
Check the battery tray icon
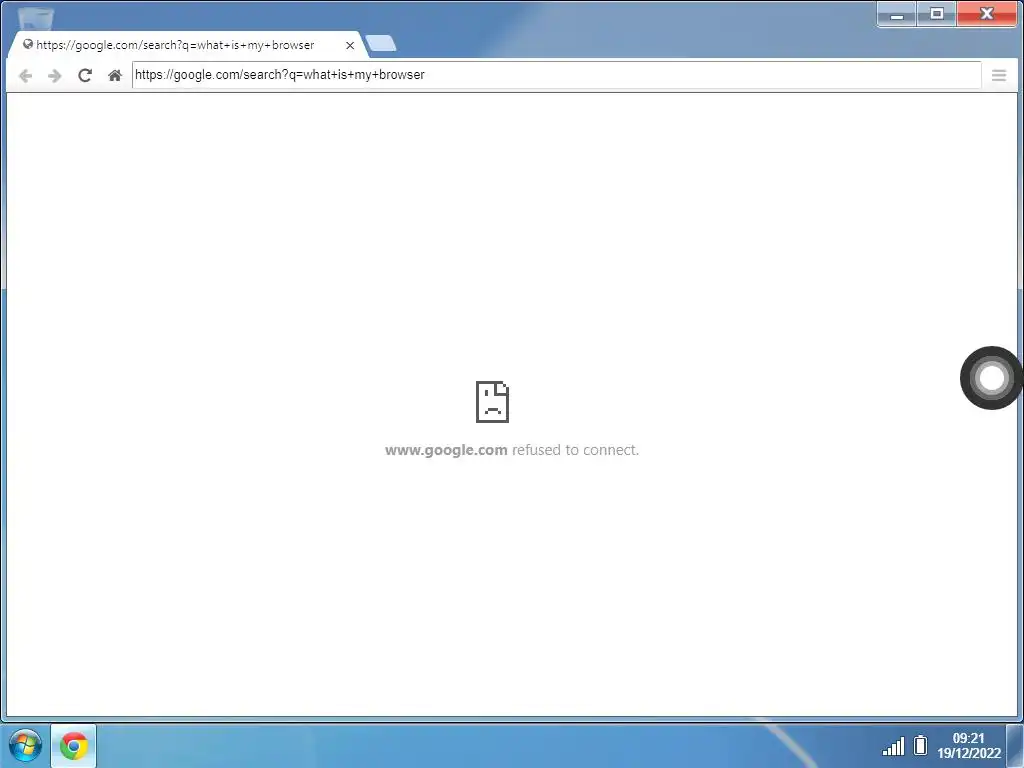920,745
